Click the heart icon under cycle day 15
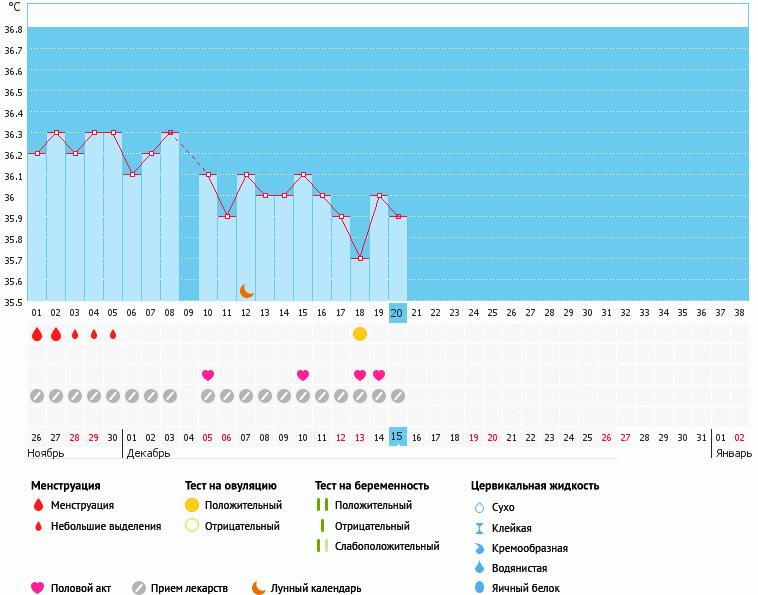Image resolution: width=758 pixels, height=595 pixels. [303, 375]
